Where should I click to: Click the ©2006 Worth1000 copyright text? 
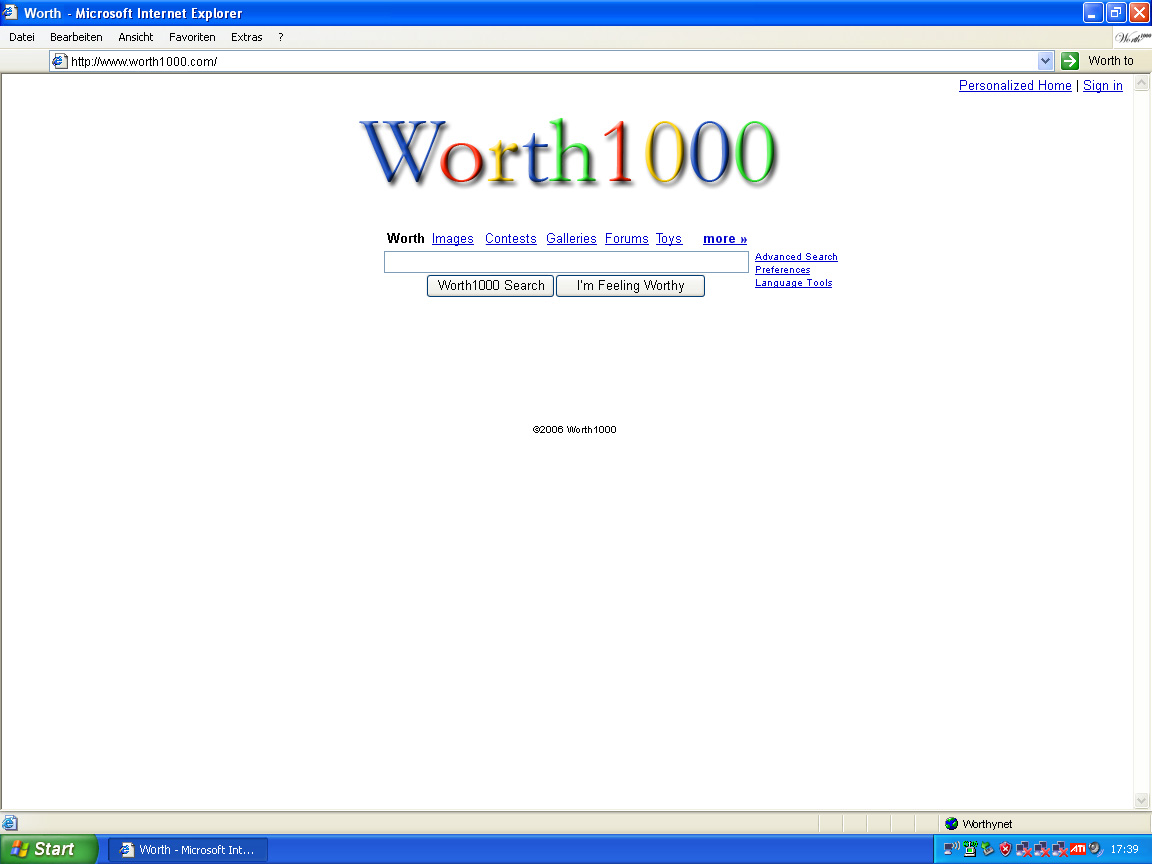pyautogui.click(x=575, y=430)
